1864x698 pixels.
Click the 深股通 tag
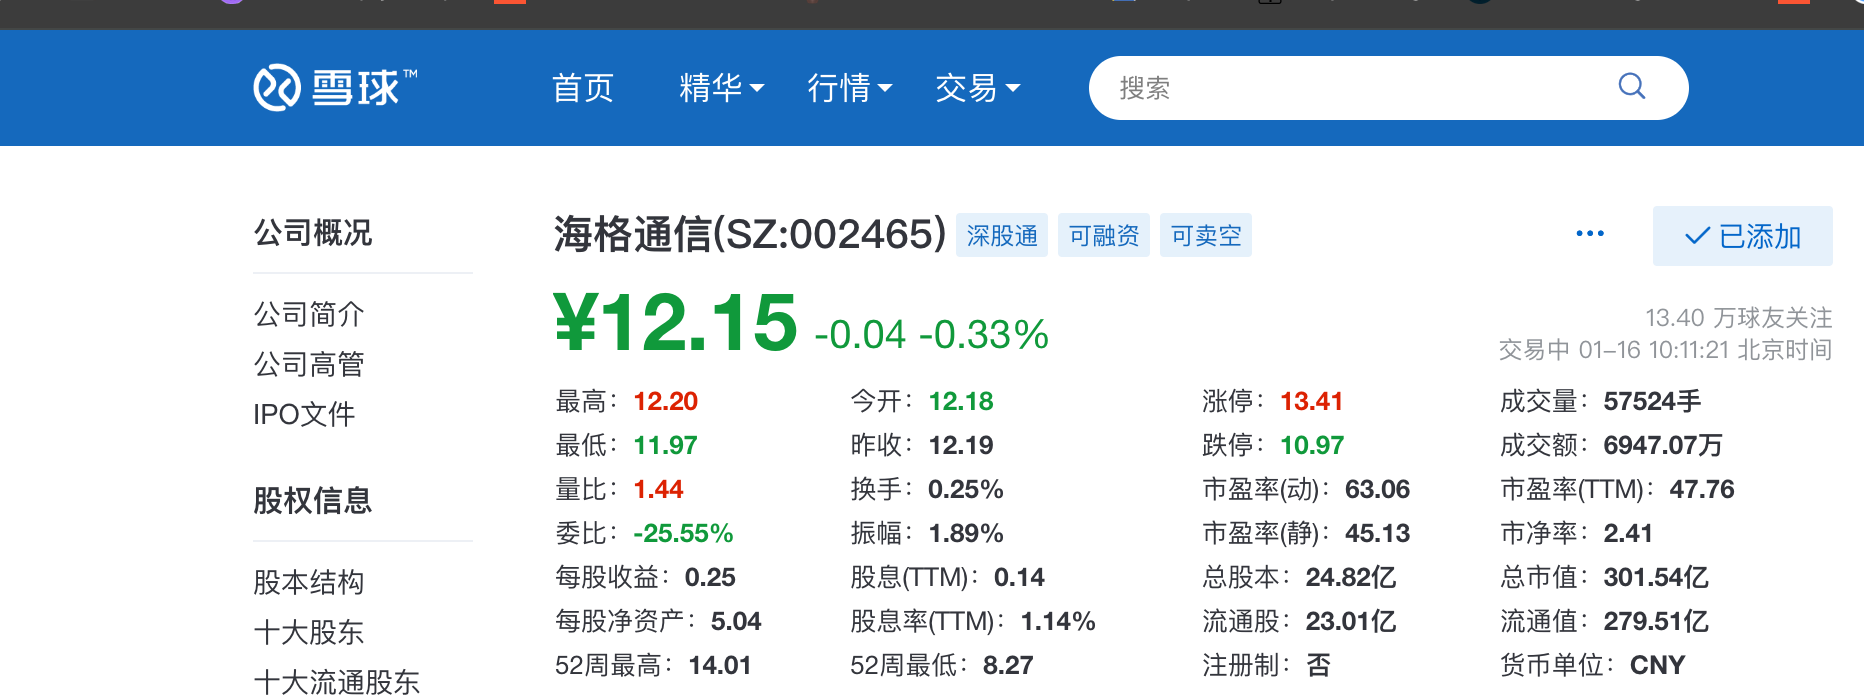(1002, 235)
